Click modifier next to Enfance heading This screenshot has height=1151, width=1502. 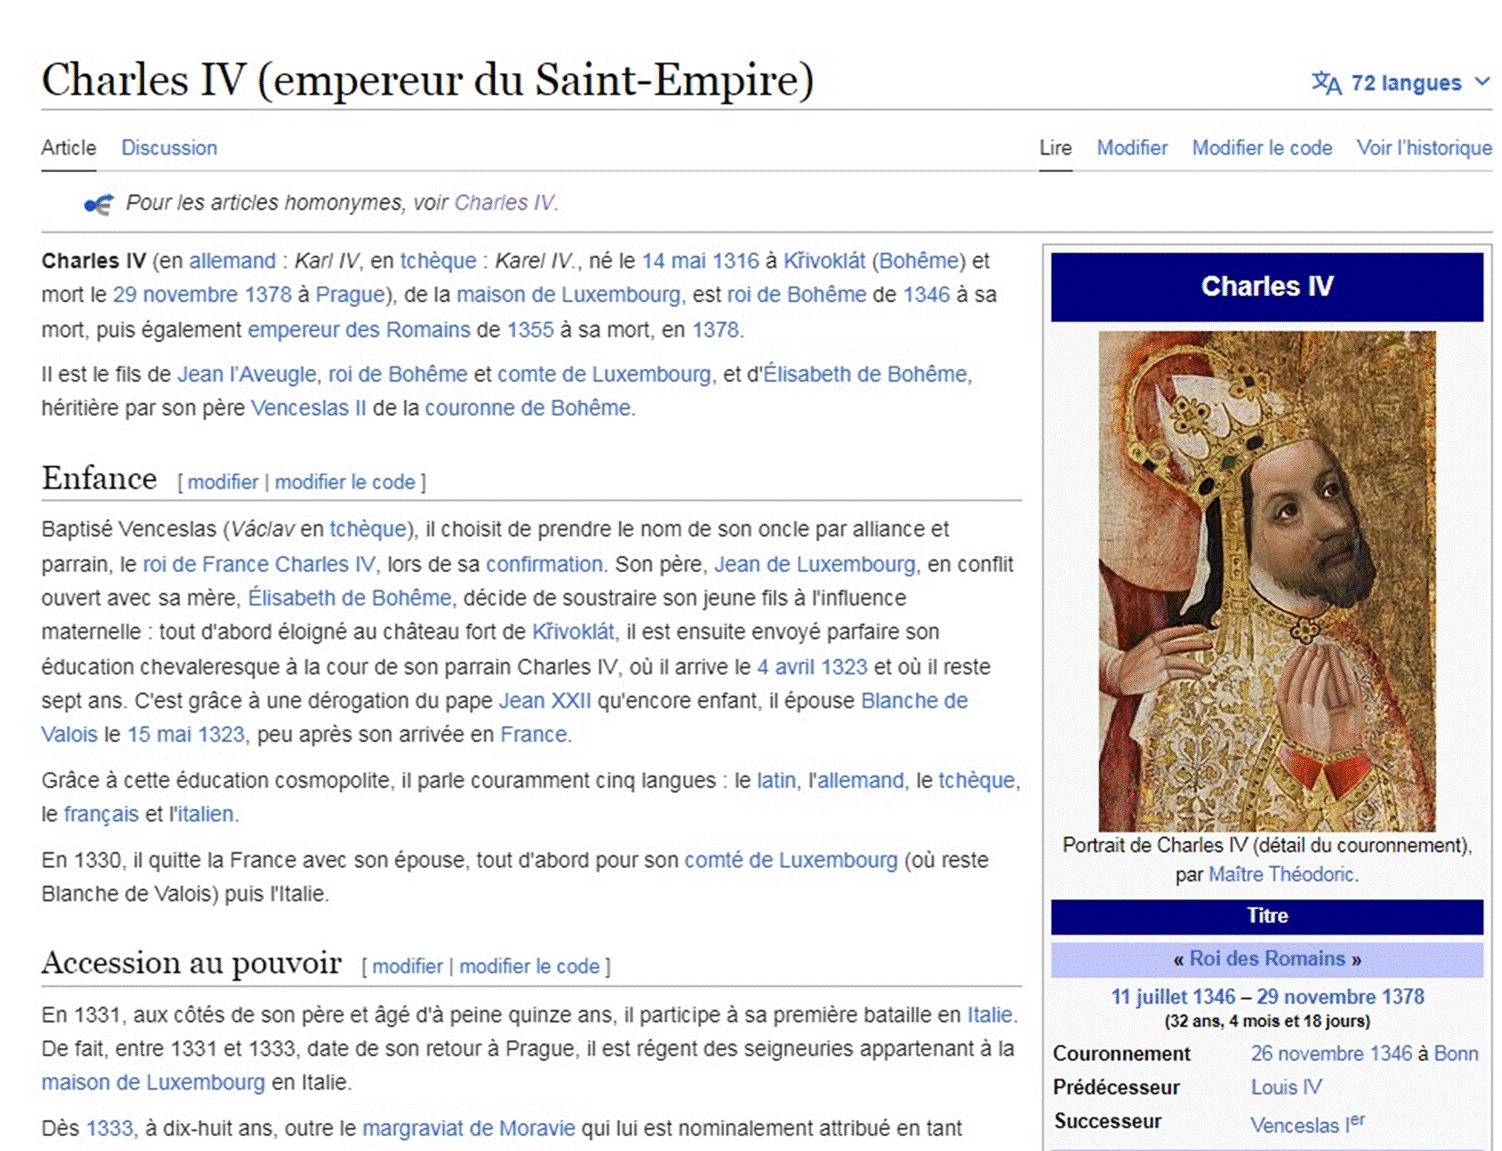pos(223,482)
